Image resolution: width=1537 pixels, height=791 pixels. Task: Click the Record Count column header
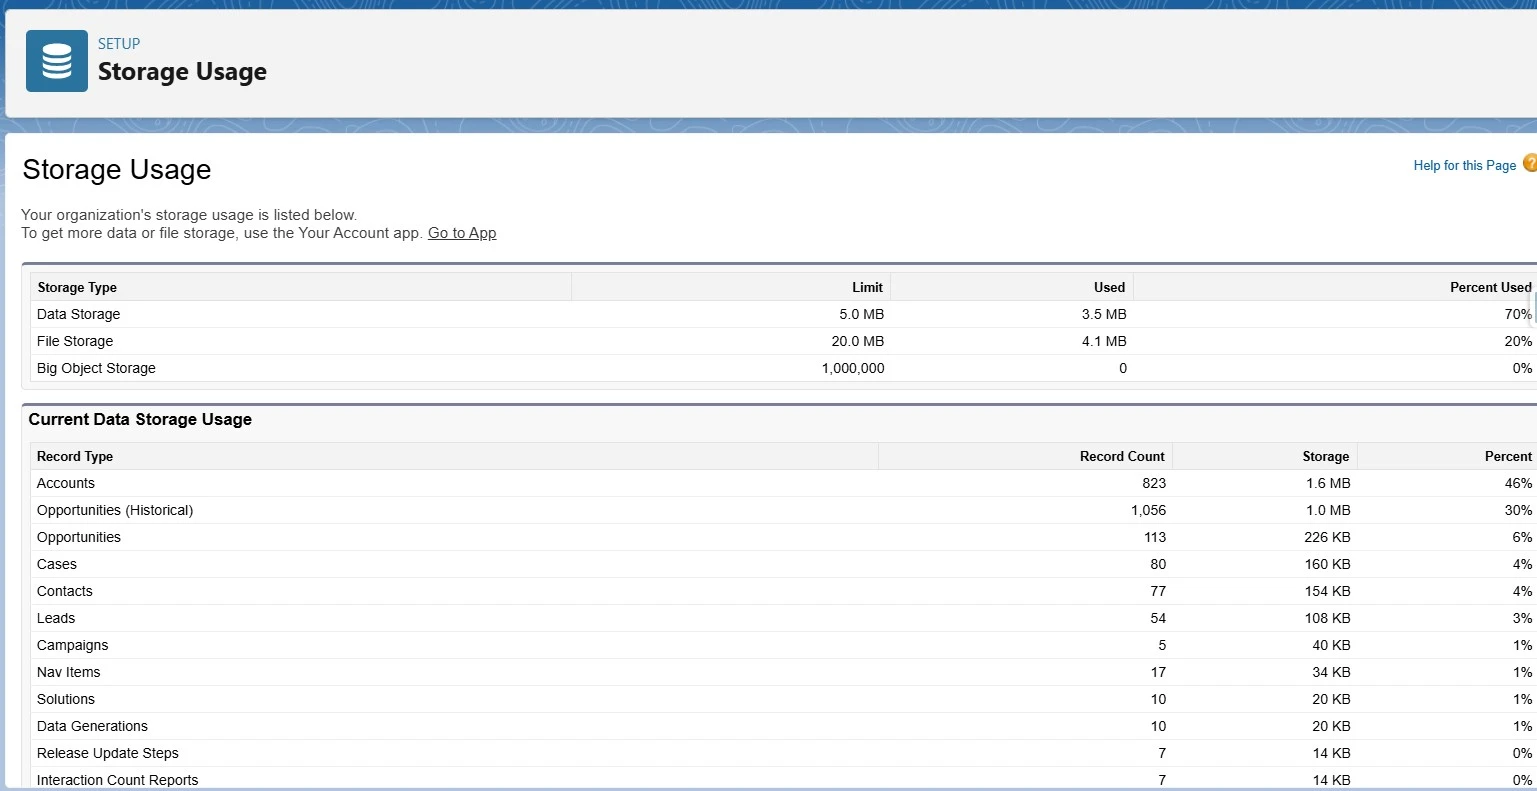[x=1121, y=456]
